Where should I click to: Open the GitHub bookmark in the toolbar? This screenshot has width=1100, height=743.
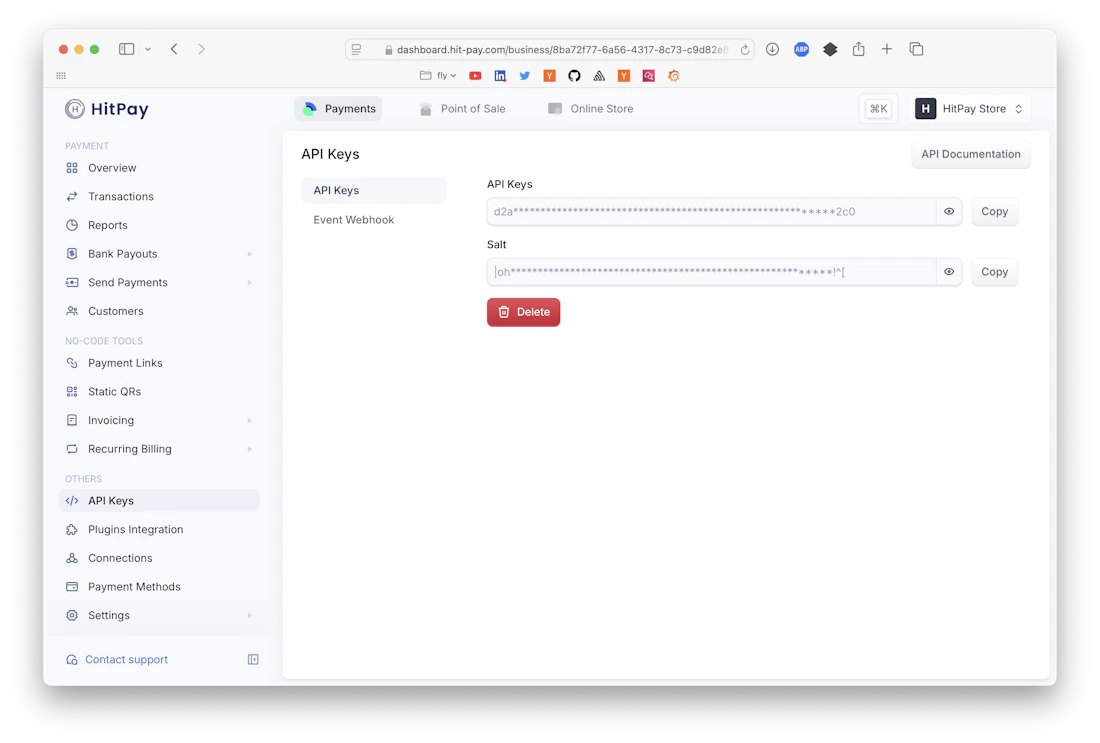[x=572, y=75]
